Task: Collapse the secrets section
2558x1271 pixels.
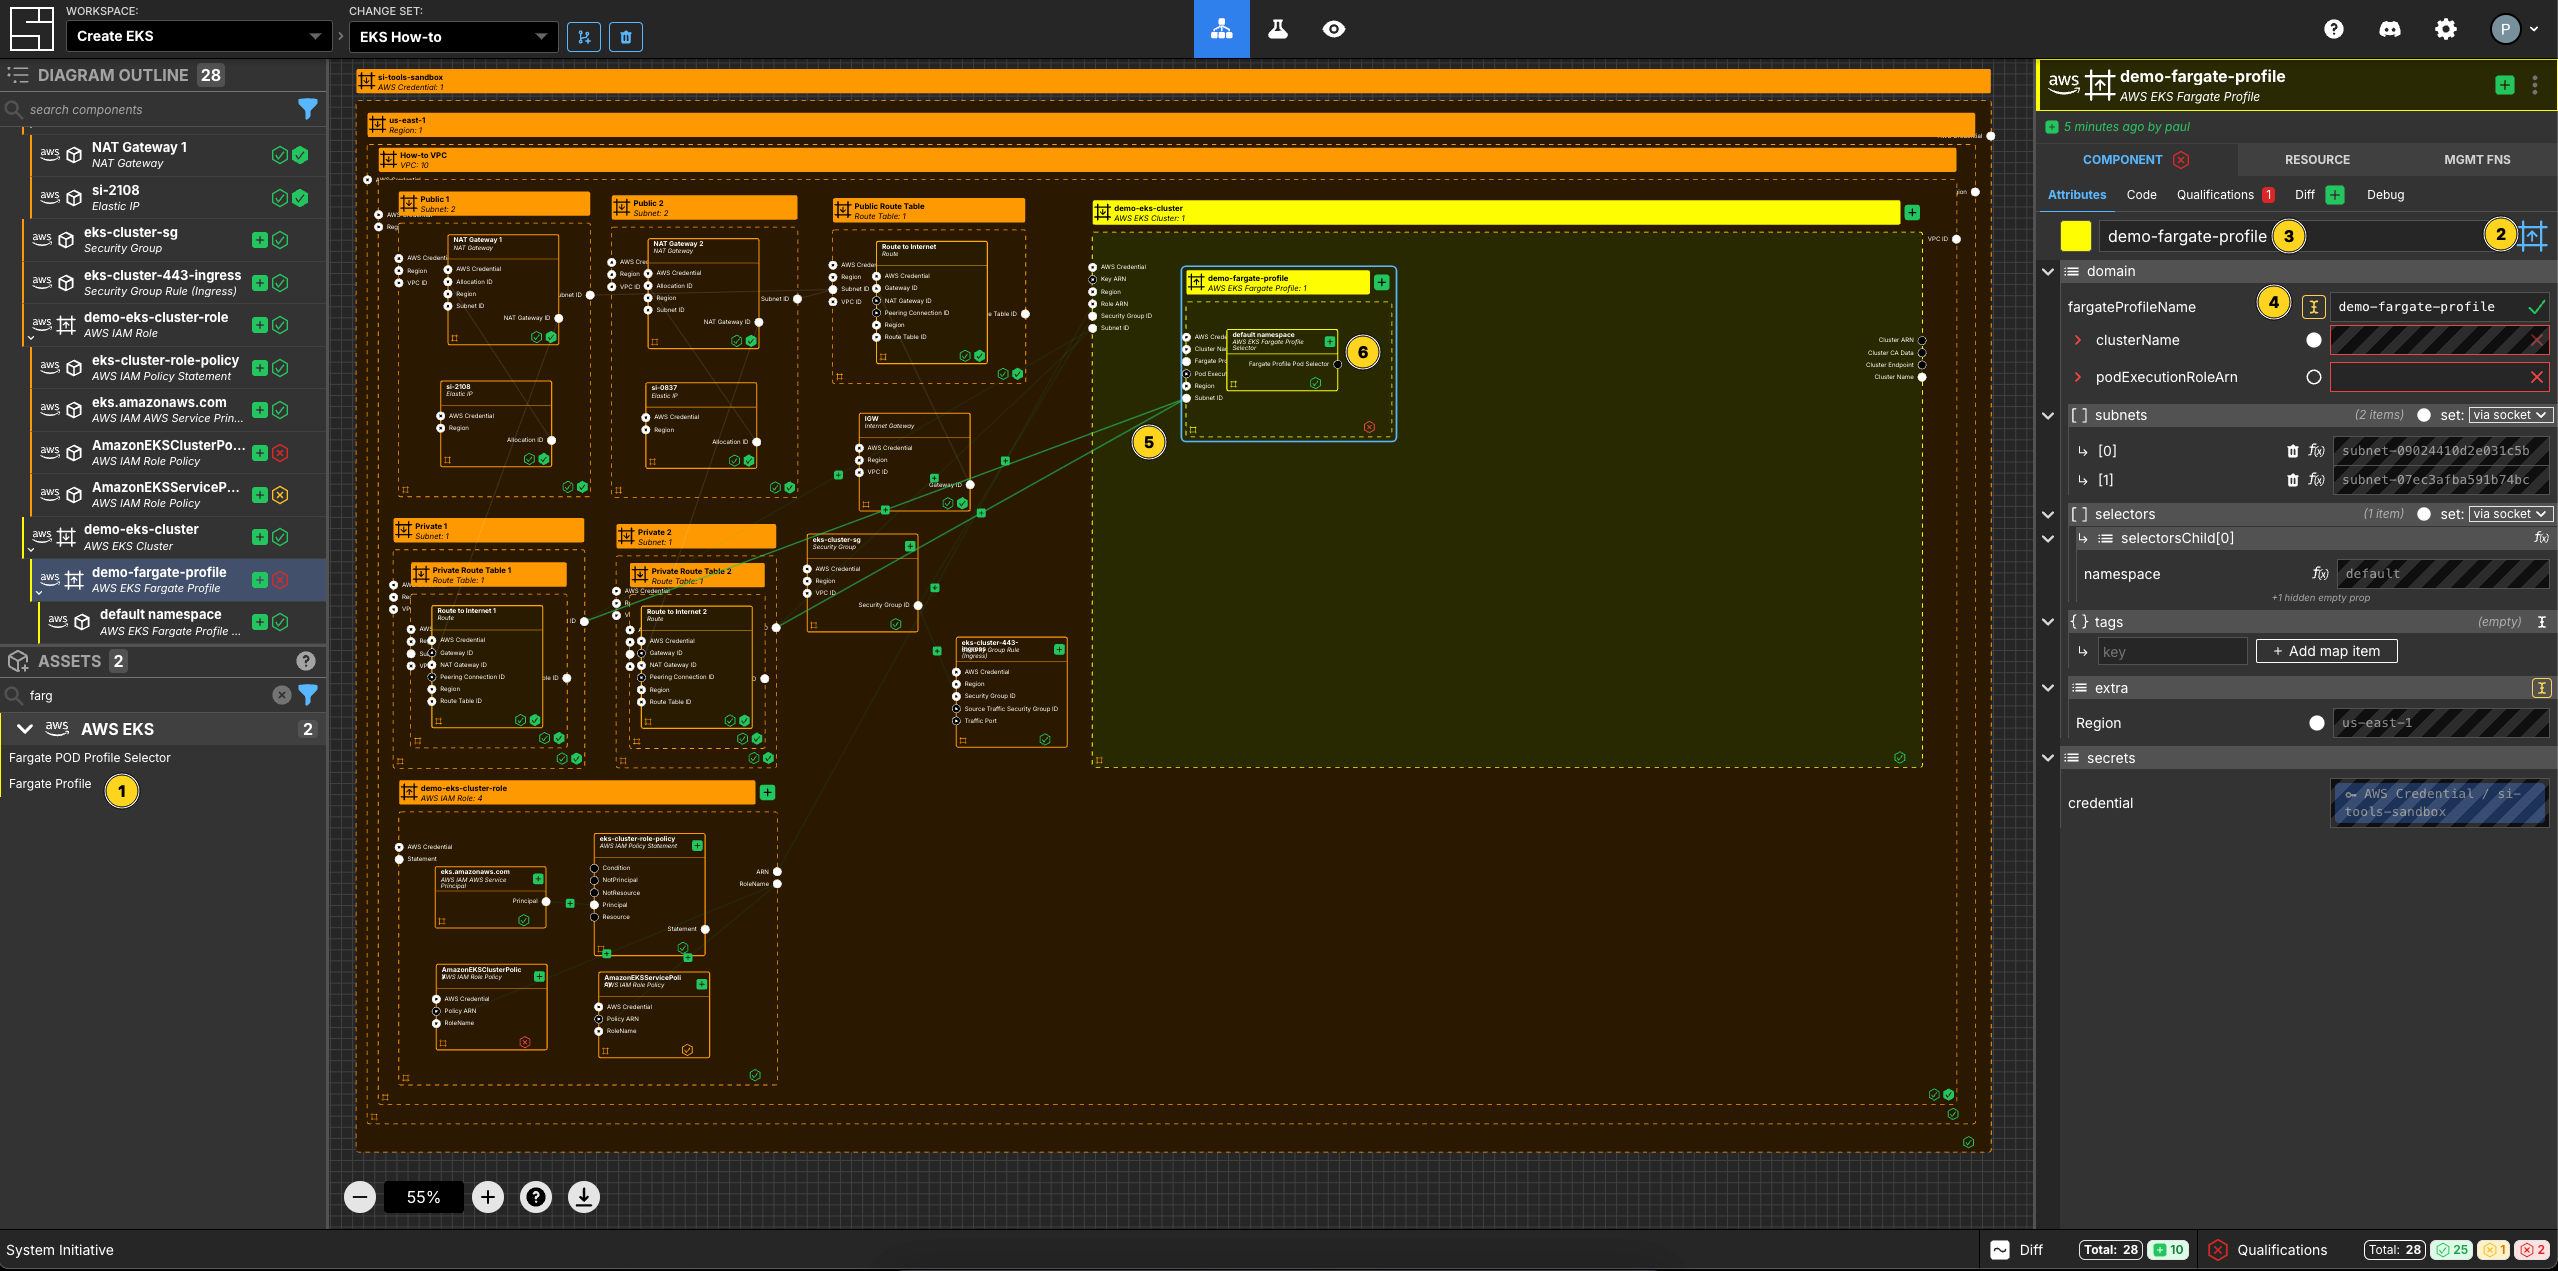Action: 2047,758
